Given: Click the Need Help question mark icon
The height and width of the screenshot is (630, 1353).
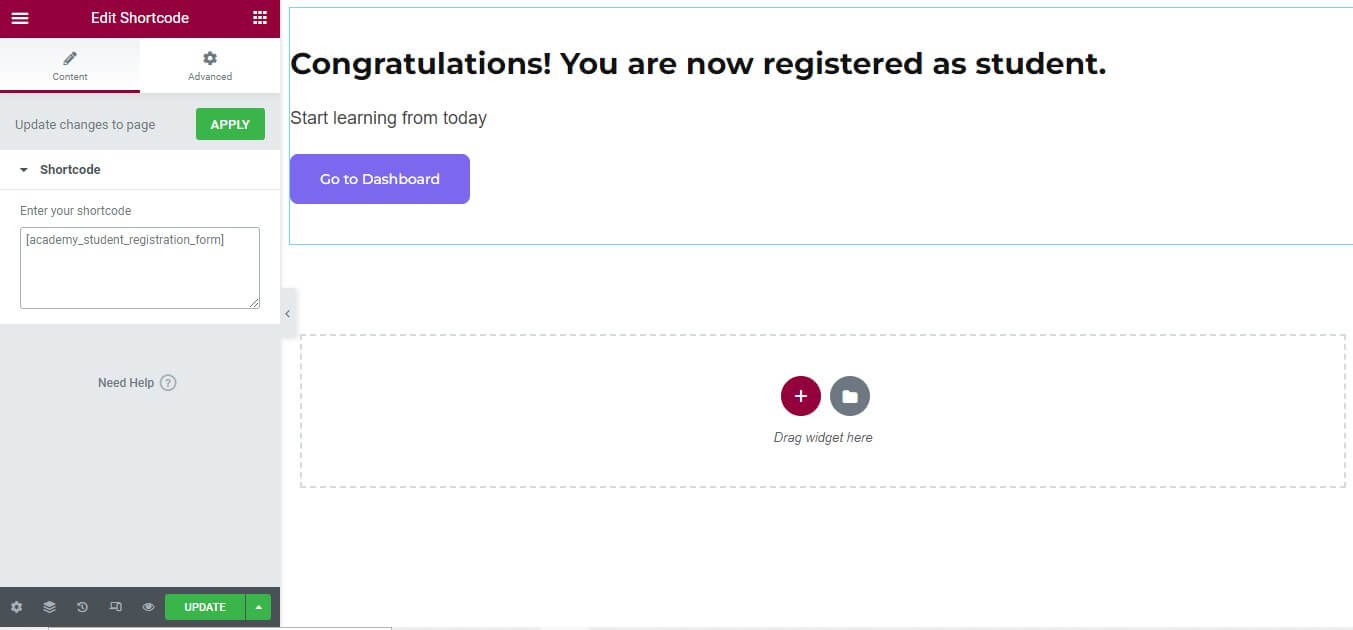Looking at the screenshot, I should pyautogui.click(x=168, y=383).
